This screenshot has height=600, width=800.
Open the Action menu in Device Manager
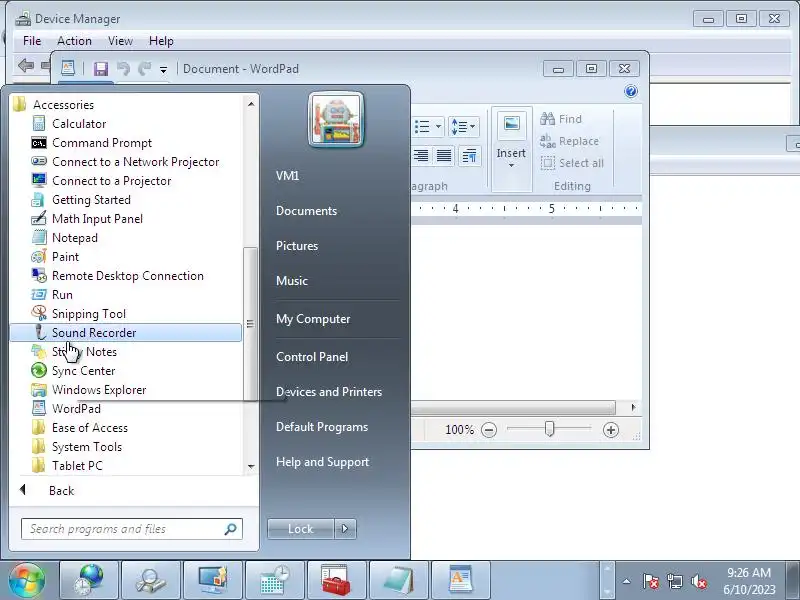[x=74, y=41]
